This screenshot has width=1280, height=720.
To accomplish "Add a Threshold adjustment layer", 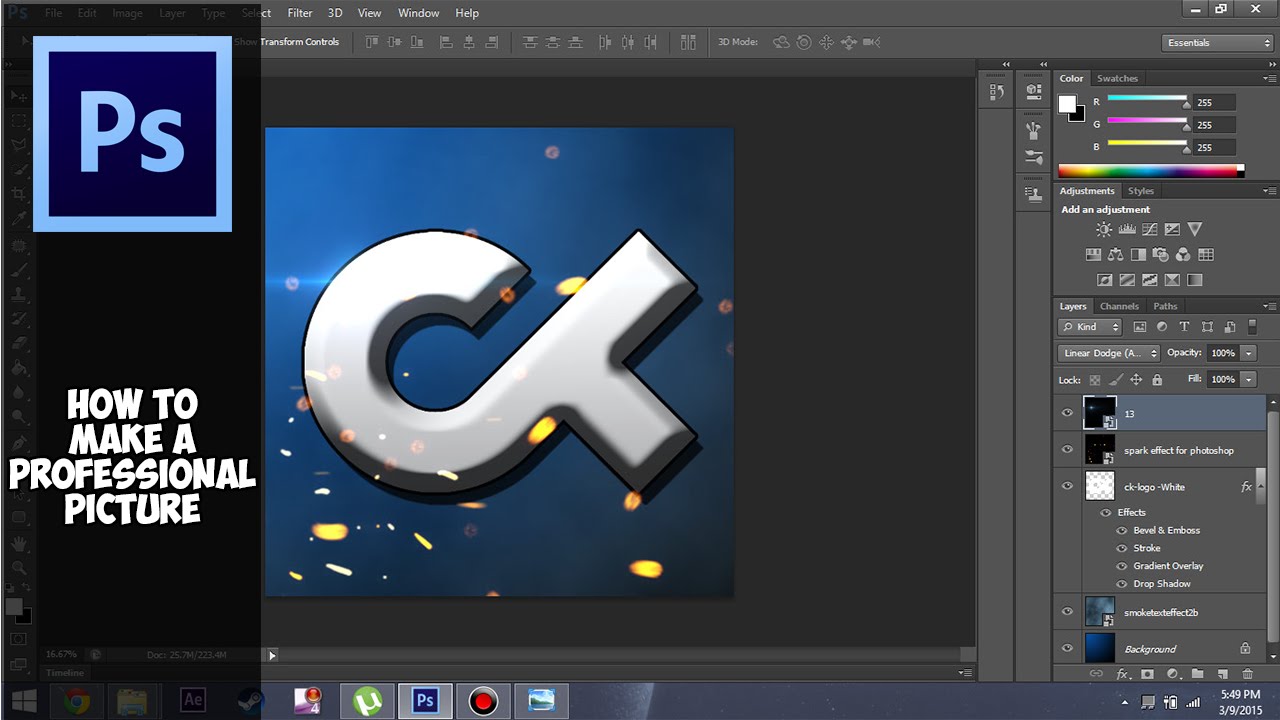I will coord(1150,280).
